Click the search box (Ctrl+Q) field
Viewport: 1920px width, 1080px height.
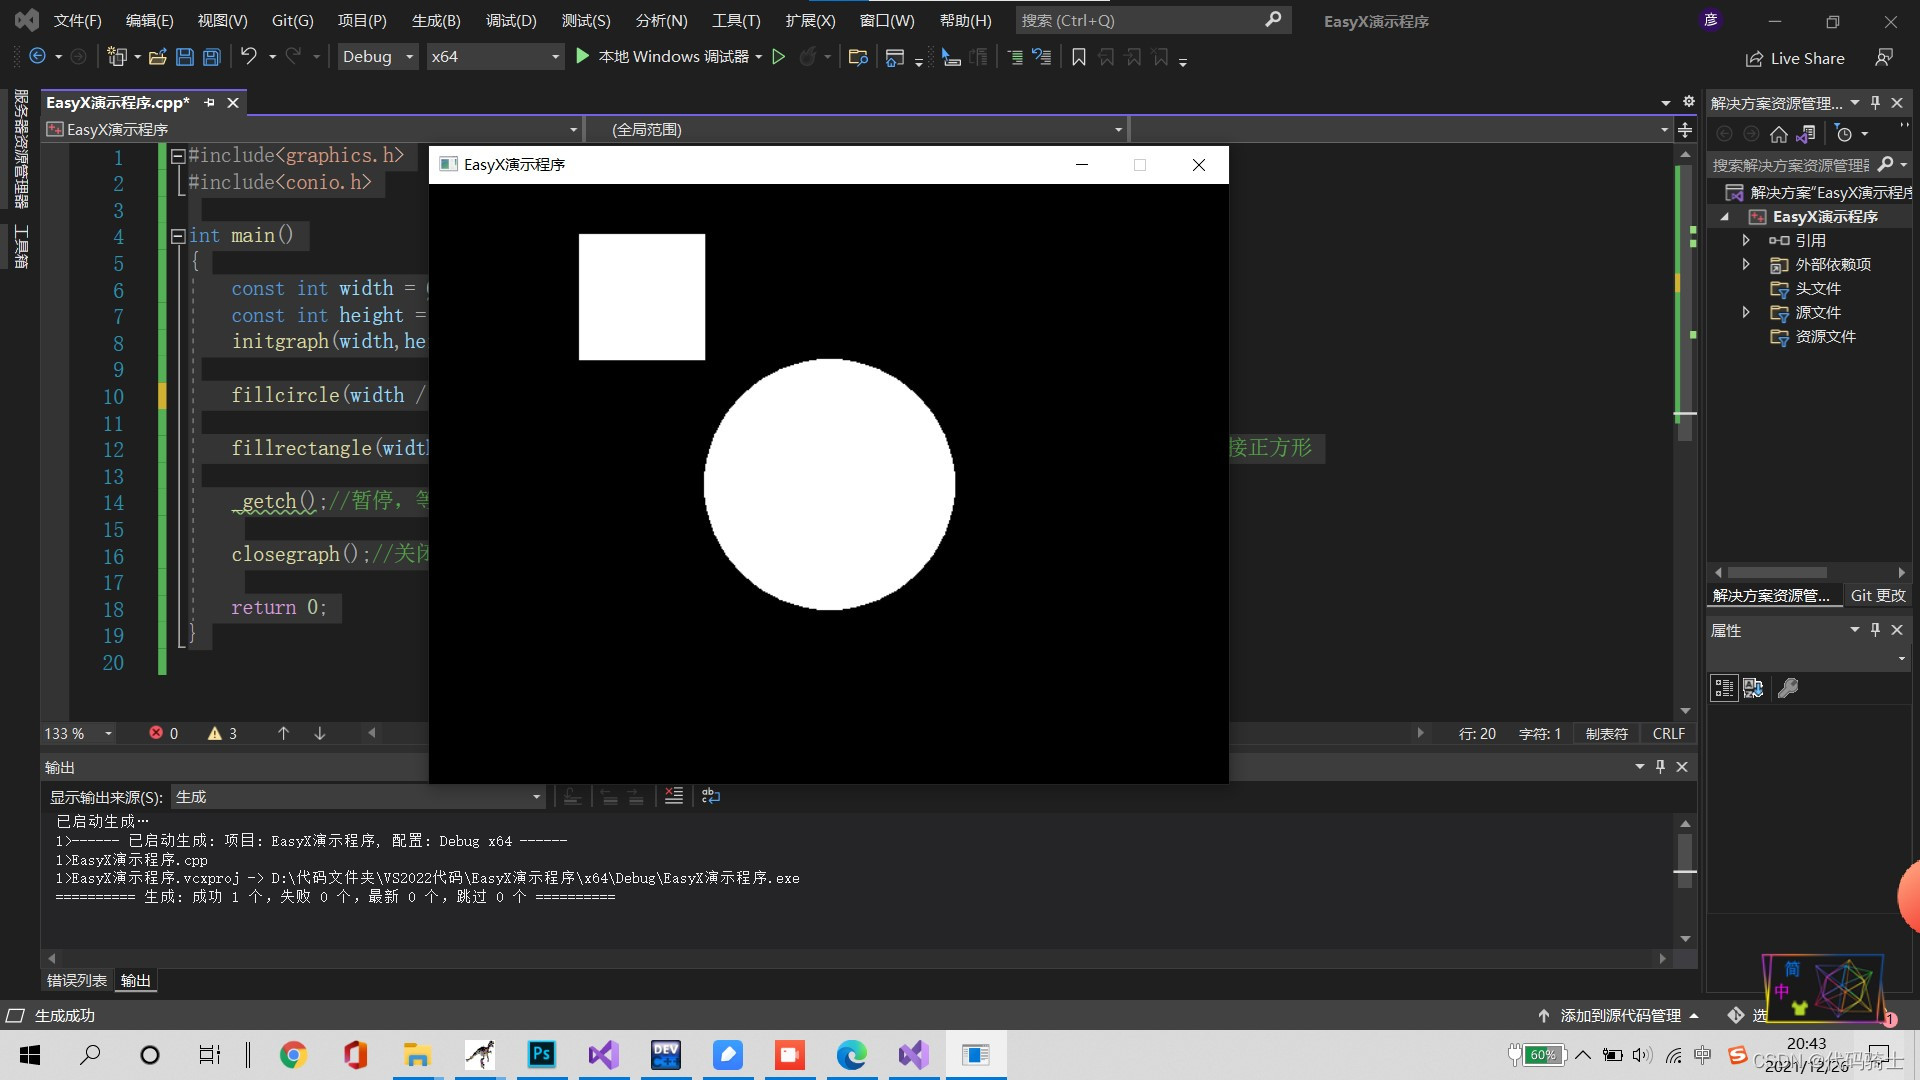point(1140,20)
